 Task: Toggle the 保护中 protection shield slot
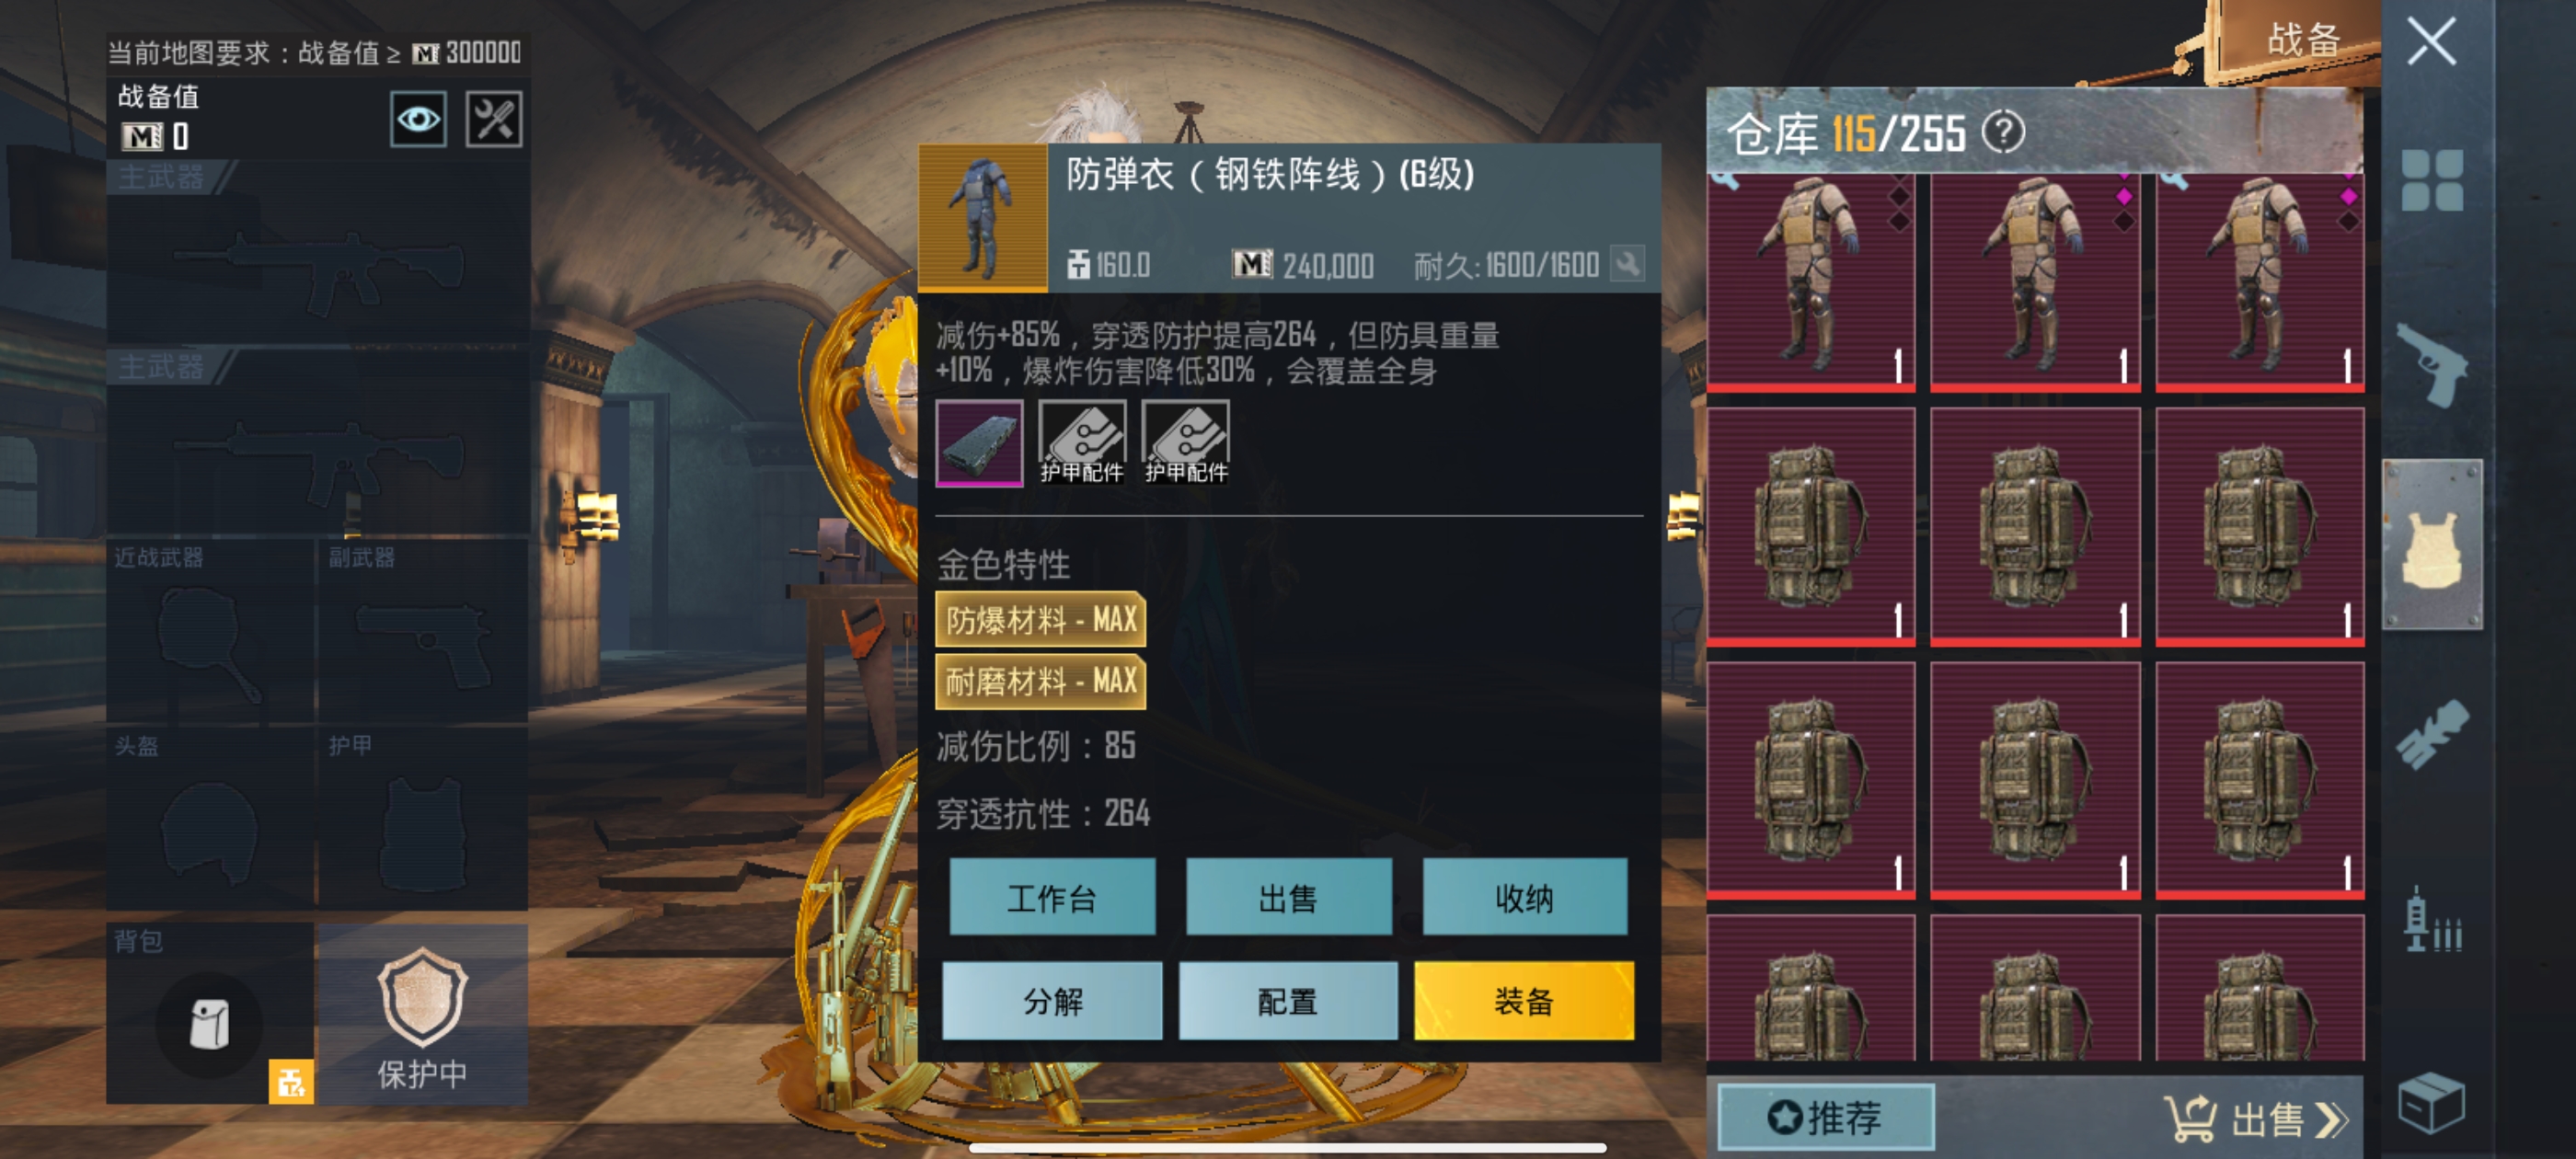[x=422, y=1014]
